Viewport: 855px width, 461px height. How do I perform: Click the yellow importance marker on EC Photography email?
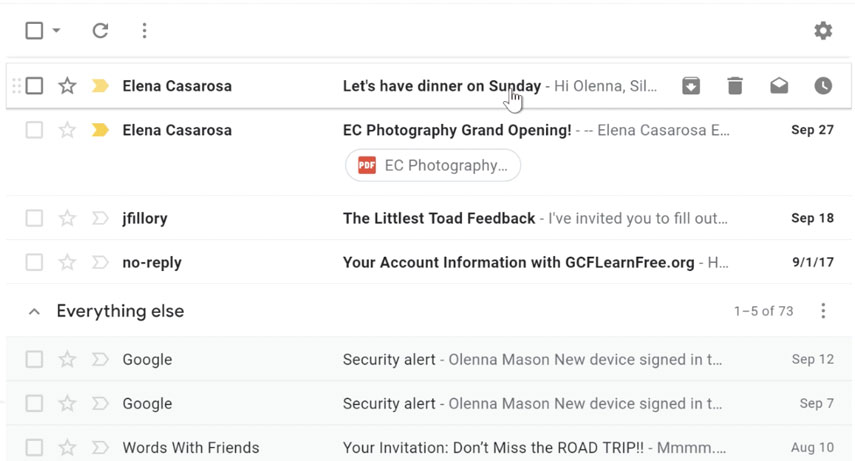pyautogui.click(x=100, y=130)
